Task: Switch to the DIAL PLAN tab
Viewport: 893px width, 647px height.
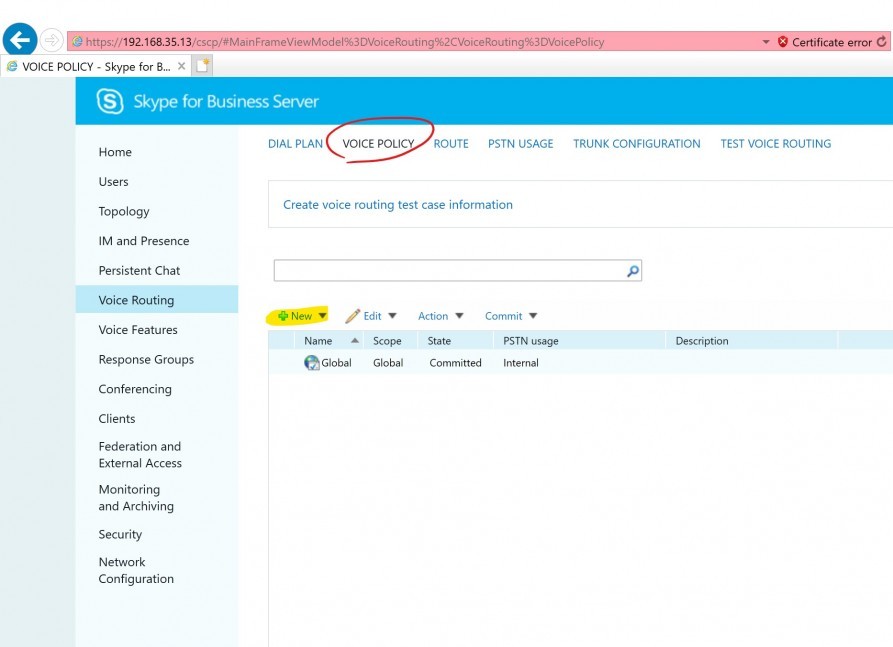Action: (x=295, y=144)
